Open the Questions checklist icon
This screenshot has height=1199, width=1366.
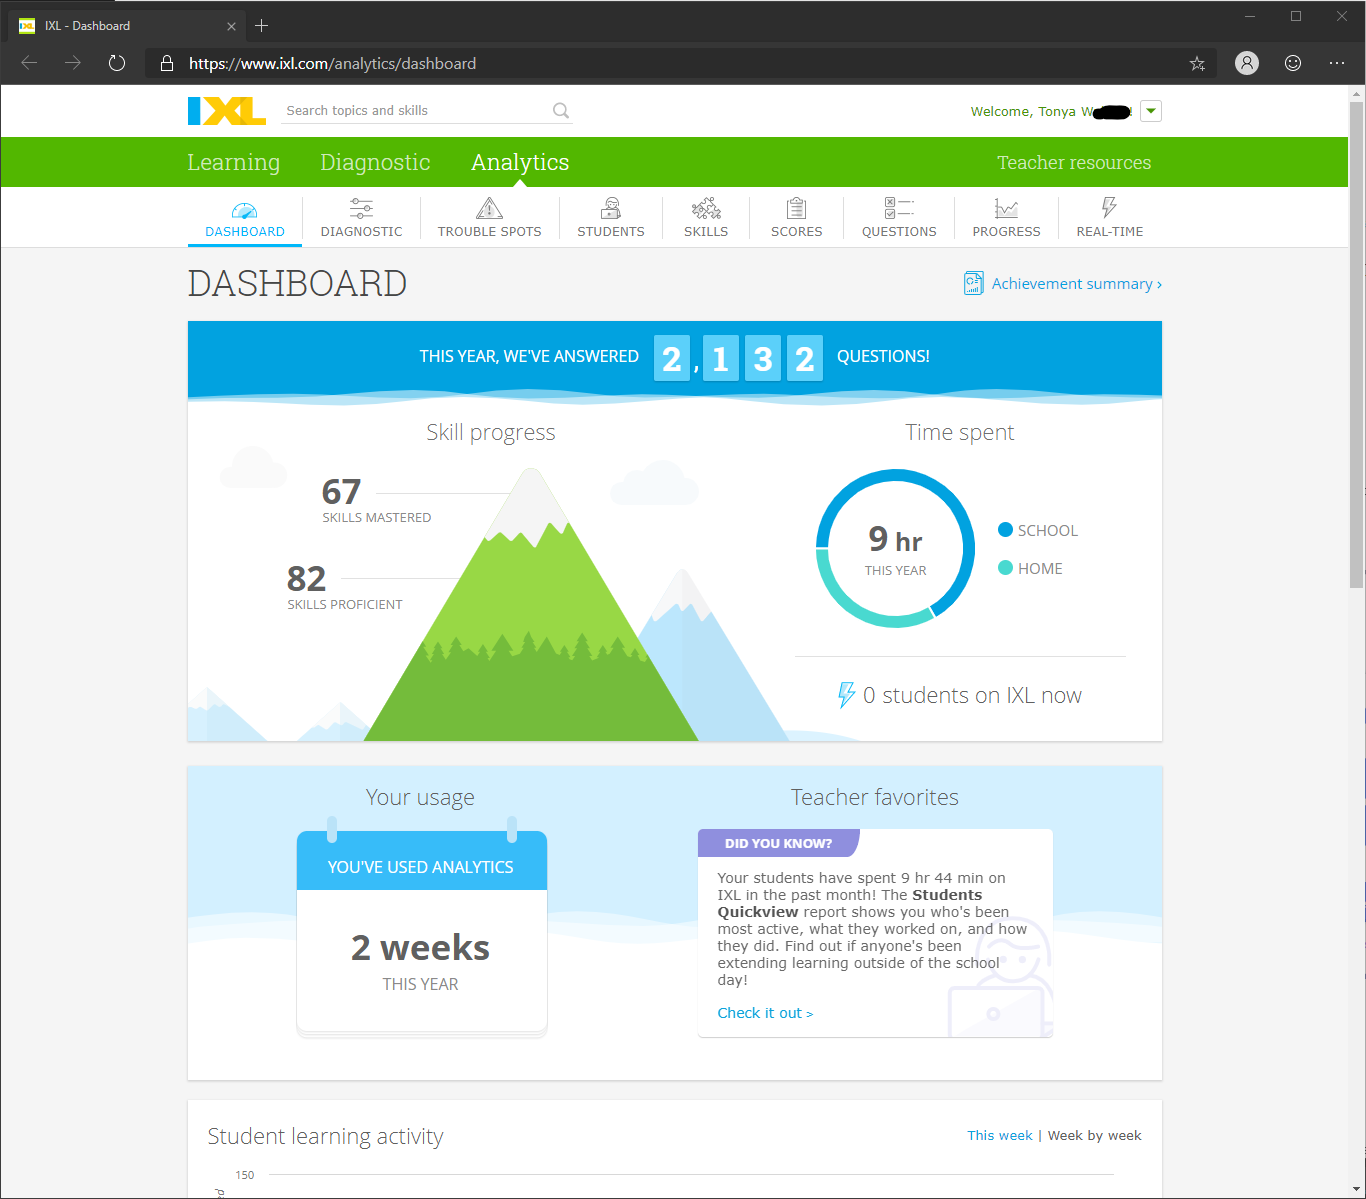[x=899, y=208]
